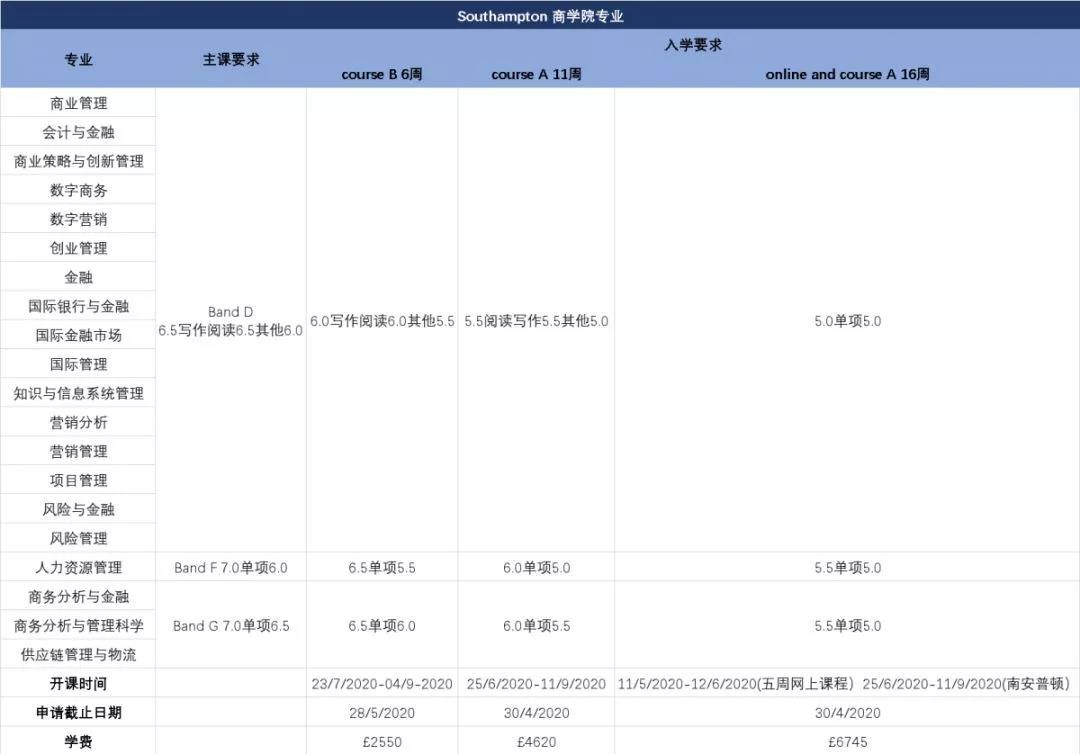Click the 供应链管理与物流 cell

(x=77, y=653)
